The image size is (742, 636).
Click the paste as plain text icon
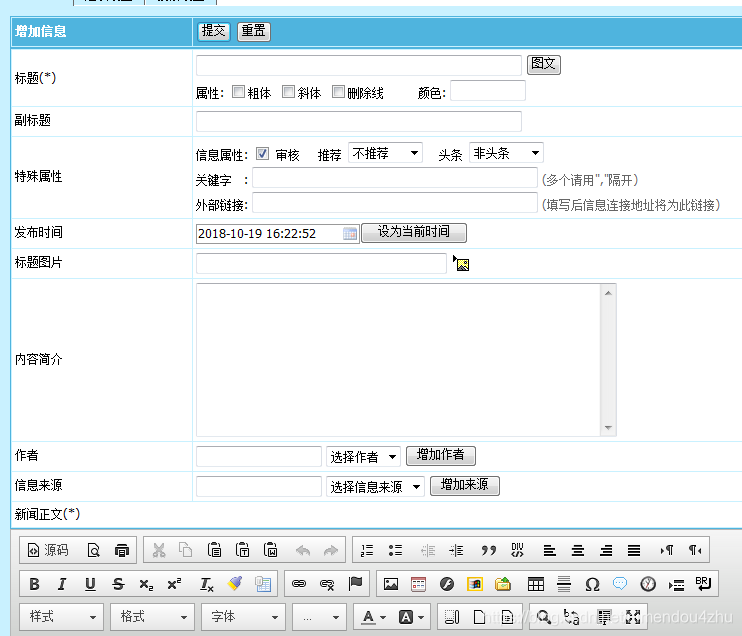point(242,550)
